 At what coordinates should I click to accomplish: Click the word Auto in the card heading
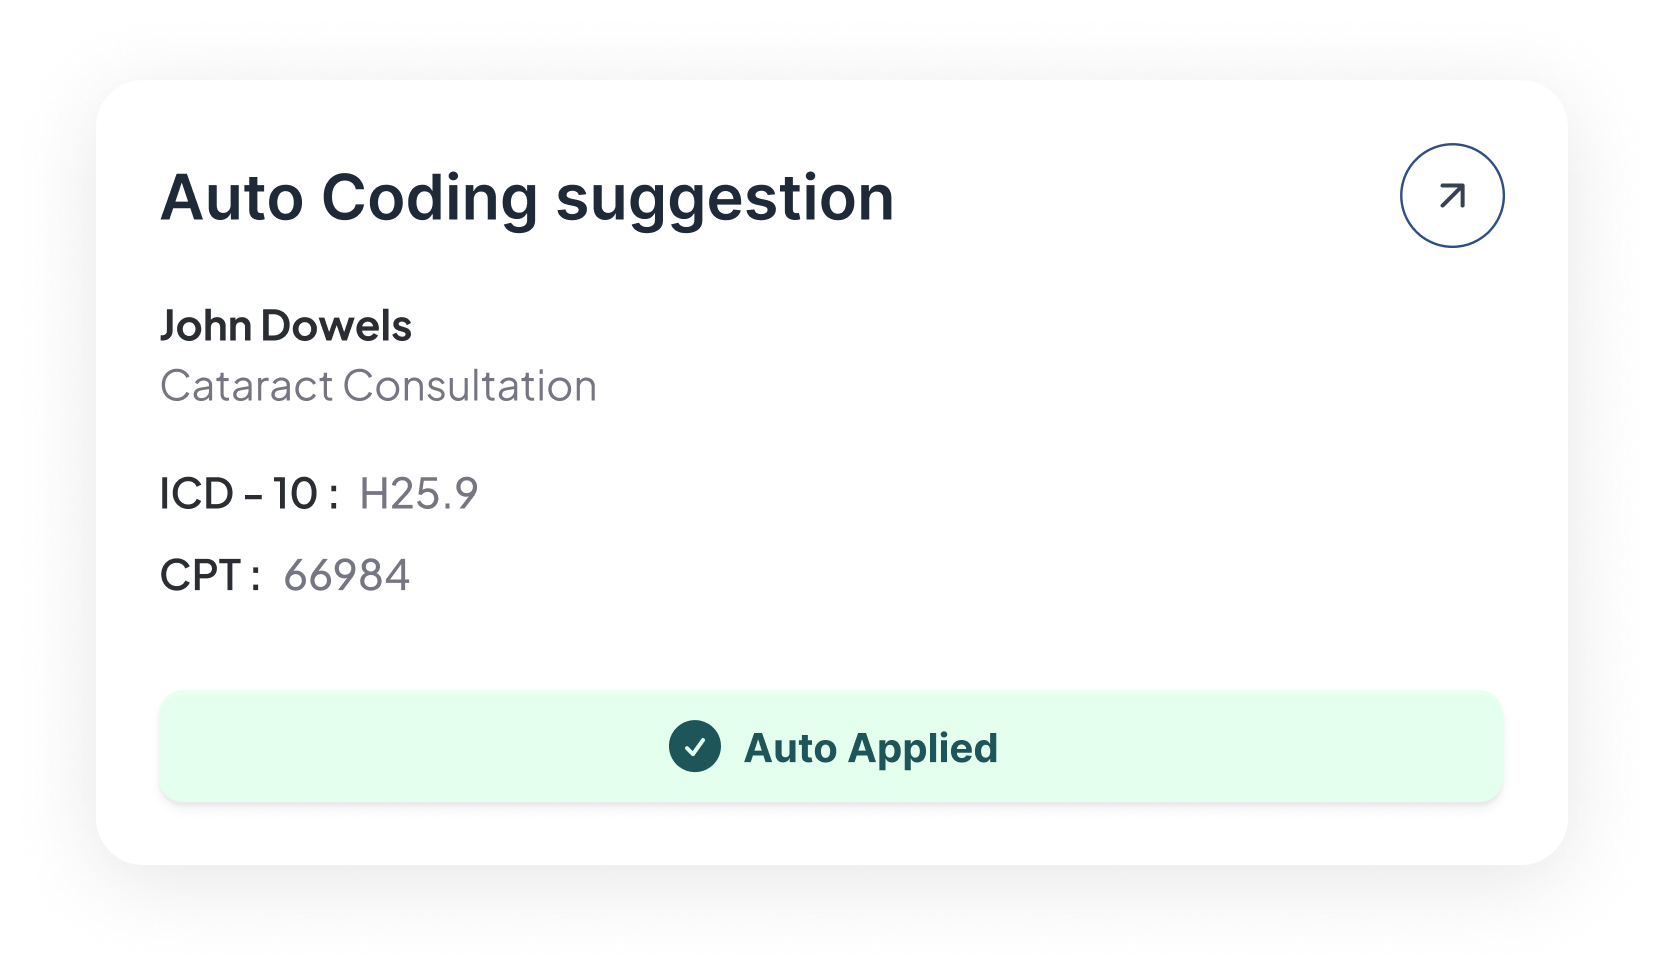232,198
